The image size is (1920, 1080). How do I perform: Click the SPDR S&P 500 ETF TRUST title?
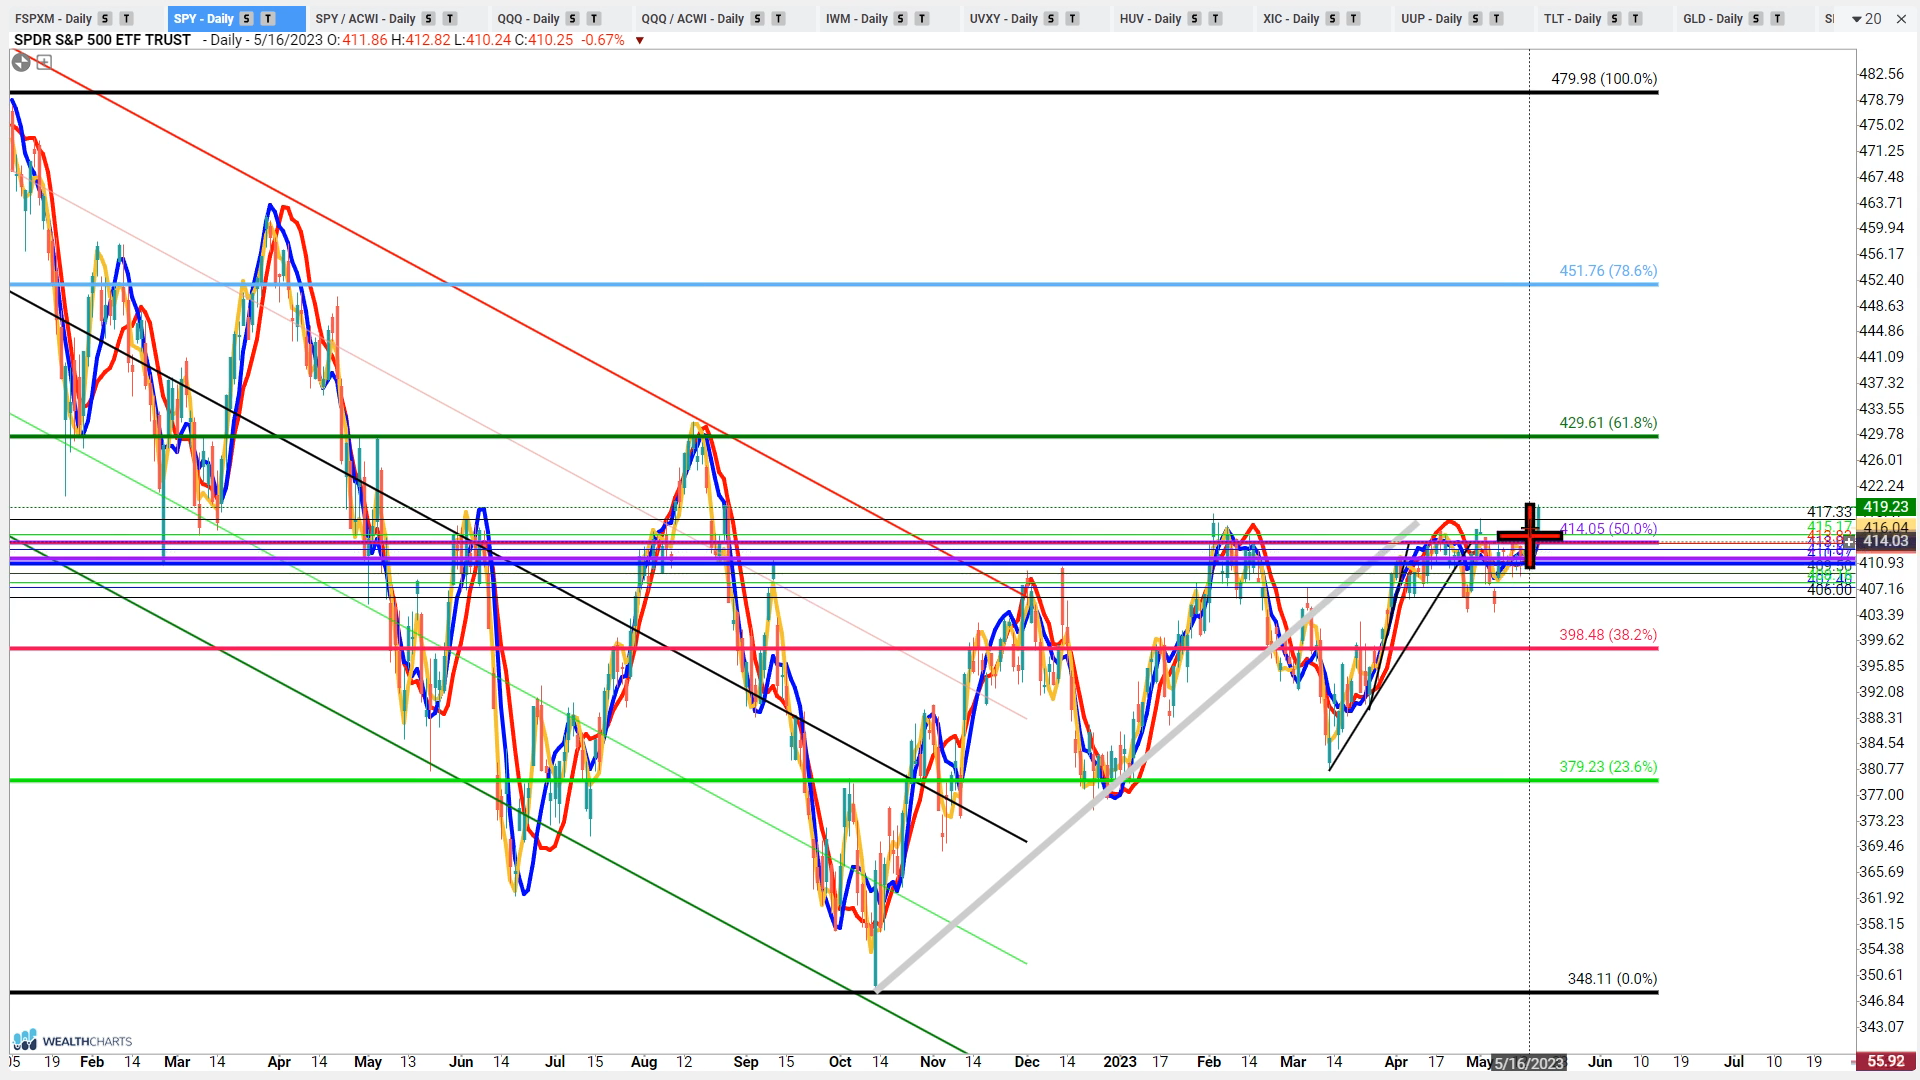point(102,40)
